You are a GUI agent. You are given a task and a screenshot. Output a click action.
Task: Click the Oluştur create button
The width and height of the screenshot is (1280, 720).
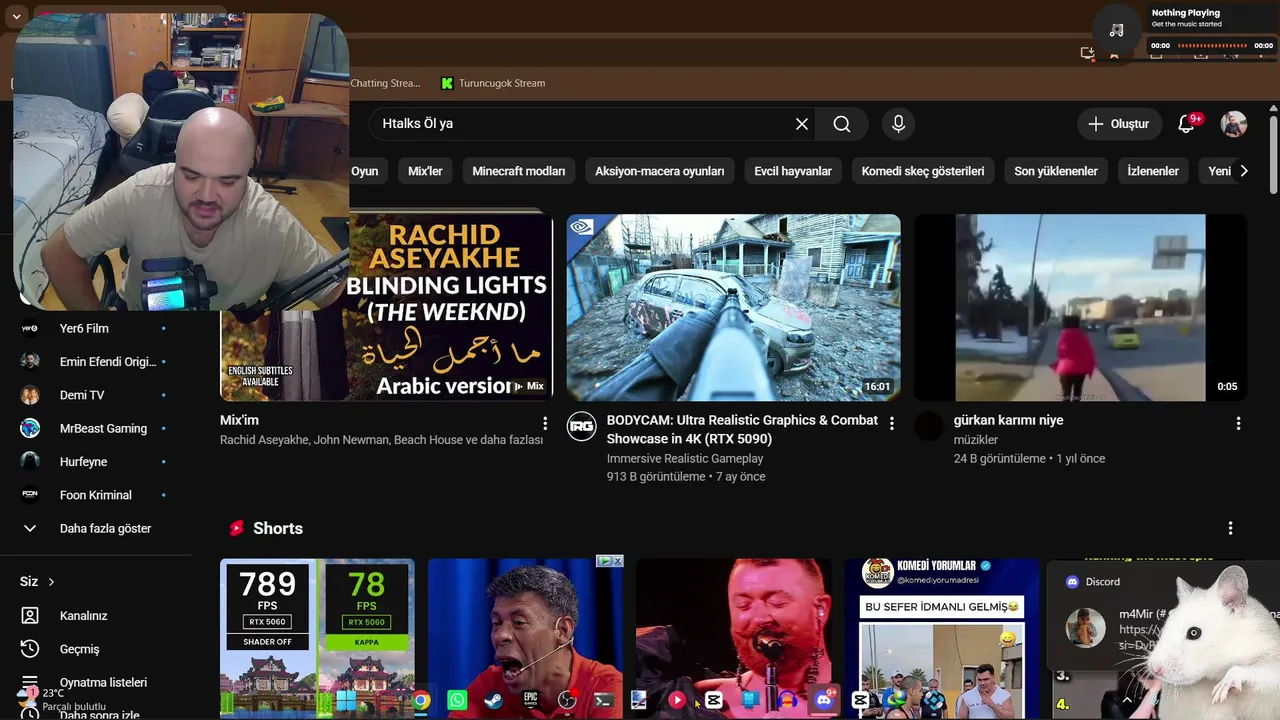point(1120,124)
